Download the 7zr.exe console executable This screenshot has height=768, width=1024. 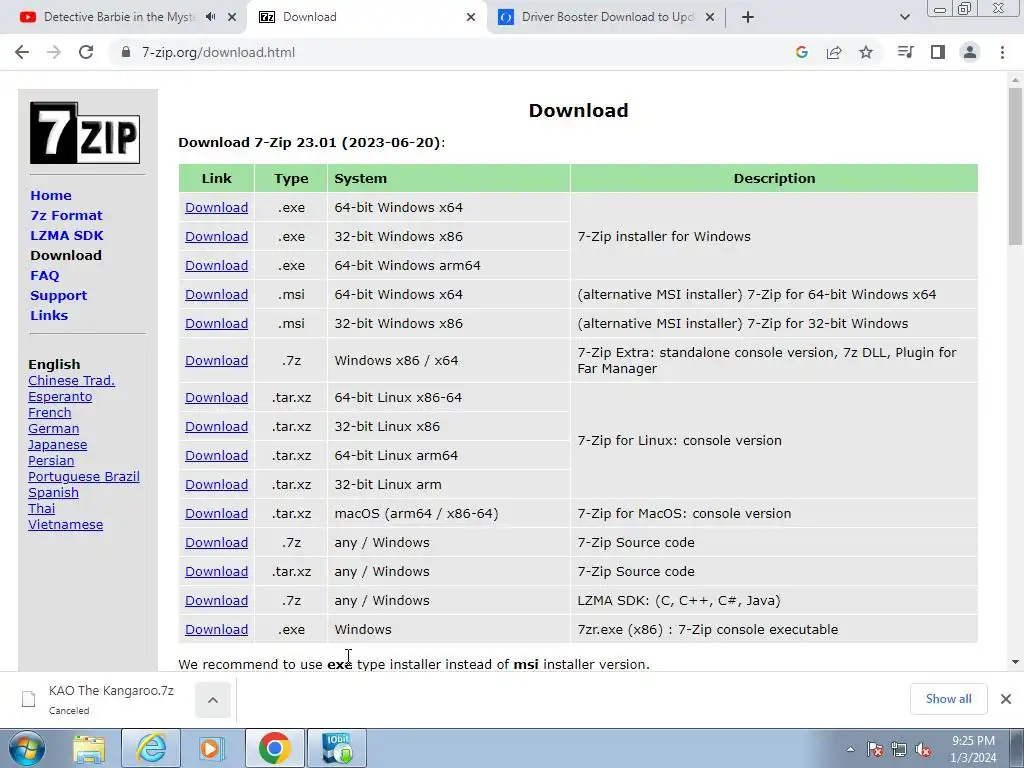pos(216,630)
